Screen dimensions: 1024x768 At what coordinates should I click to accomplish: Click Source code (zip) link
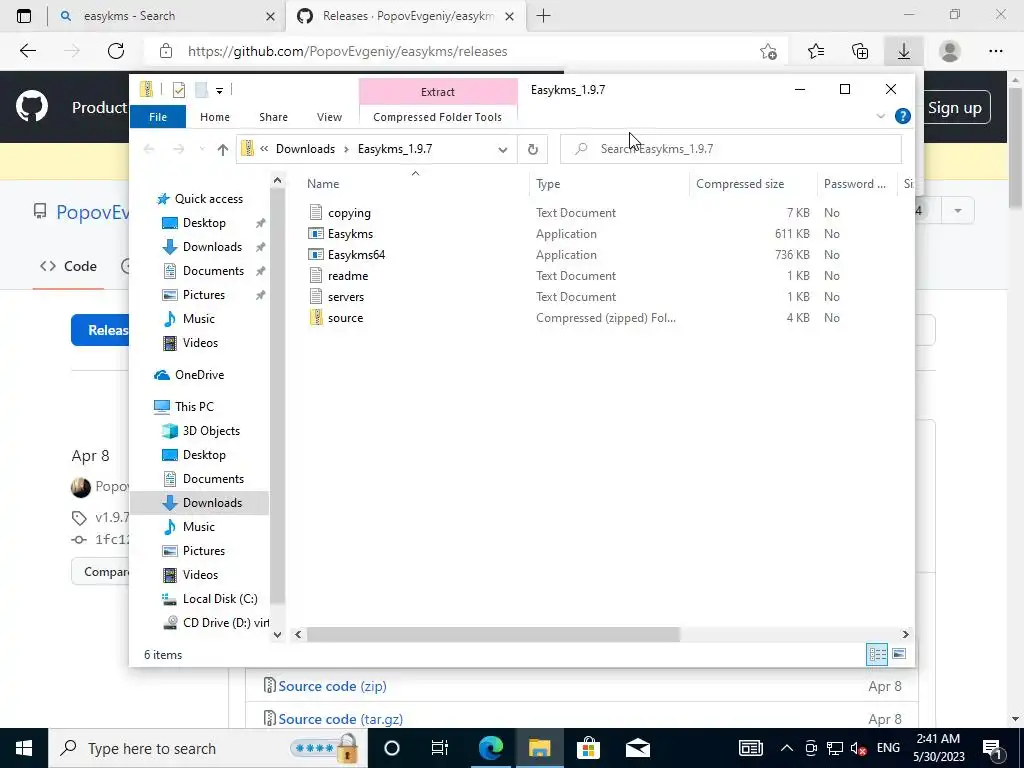point(332,686)
